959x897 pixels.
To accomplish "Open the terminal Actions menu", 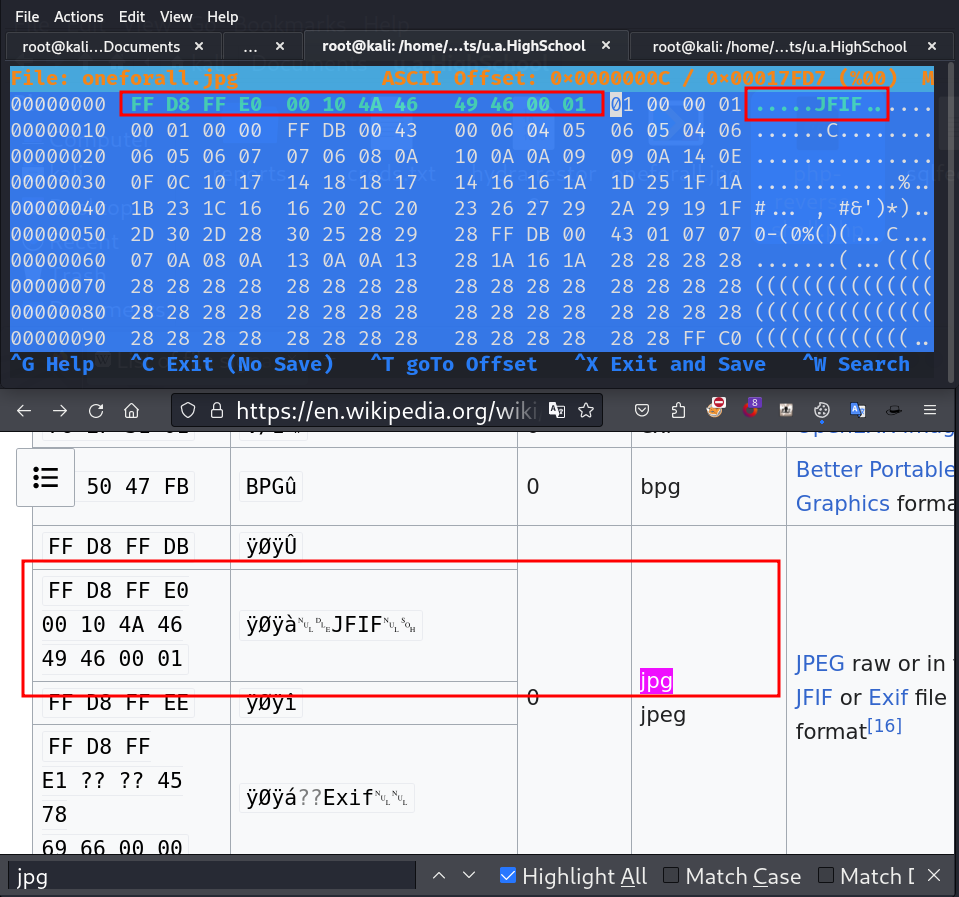I will coord(78,17).
